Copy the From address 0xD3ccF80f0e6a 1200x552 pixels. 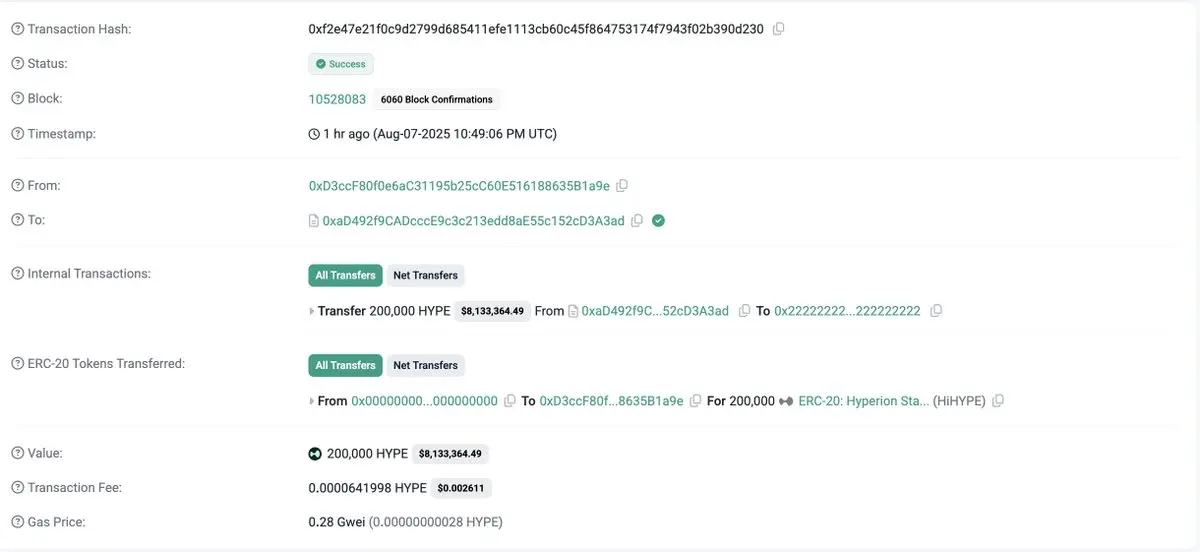point(622,186)
